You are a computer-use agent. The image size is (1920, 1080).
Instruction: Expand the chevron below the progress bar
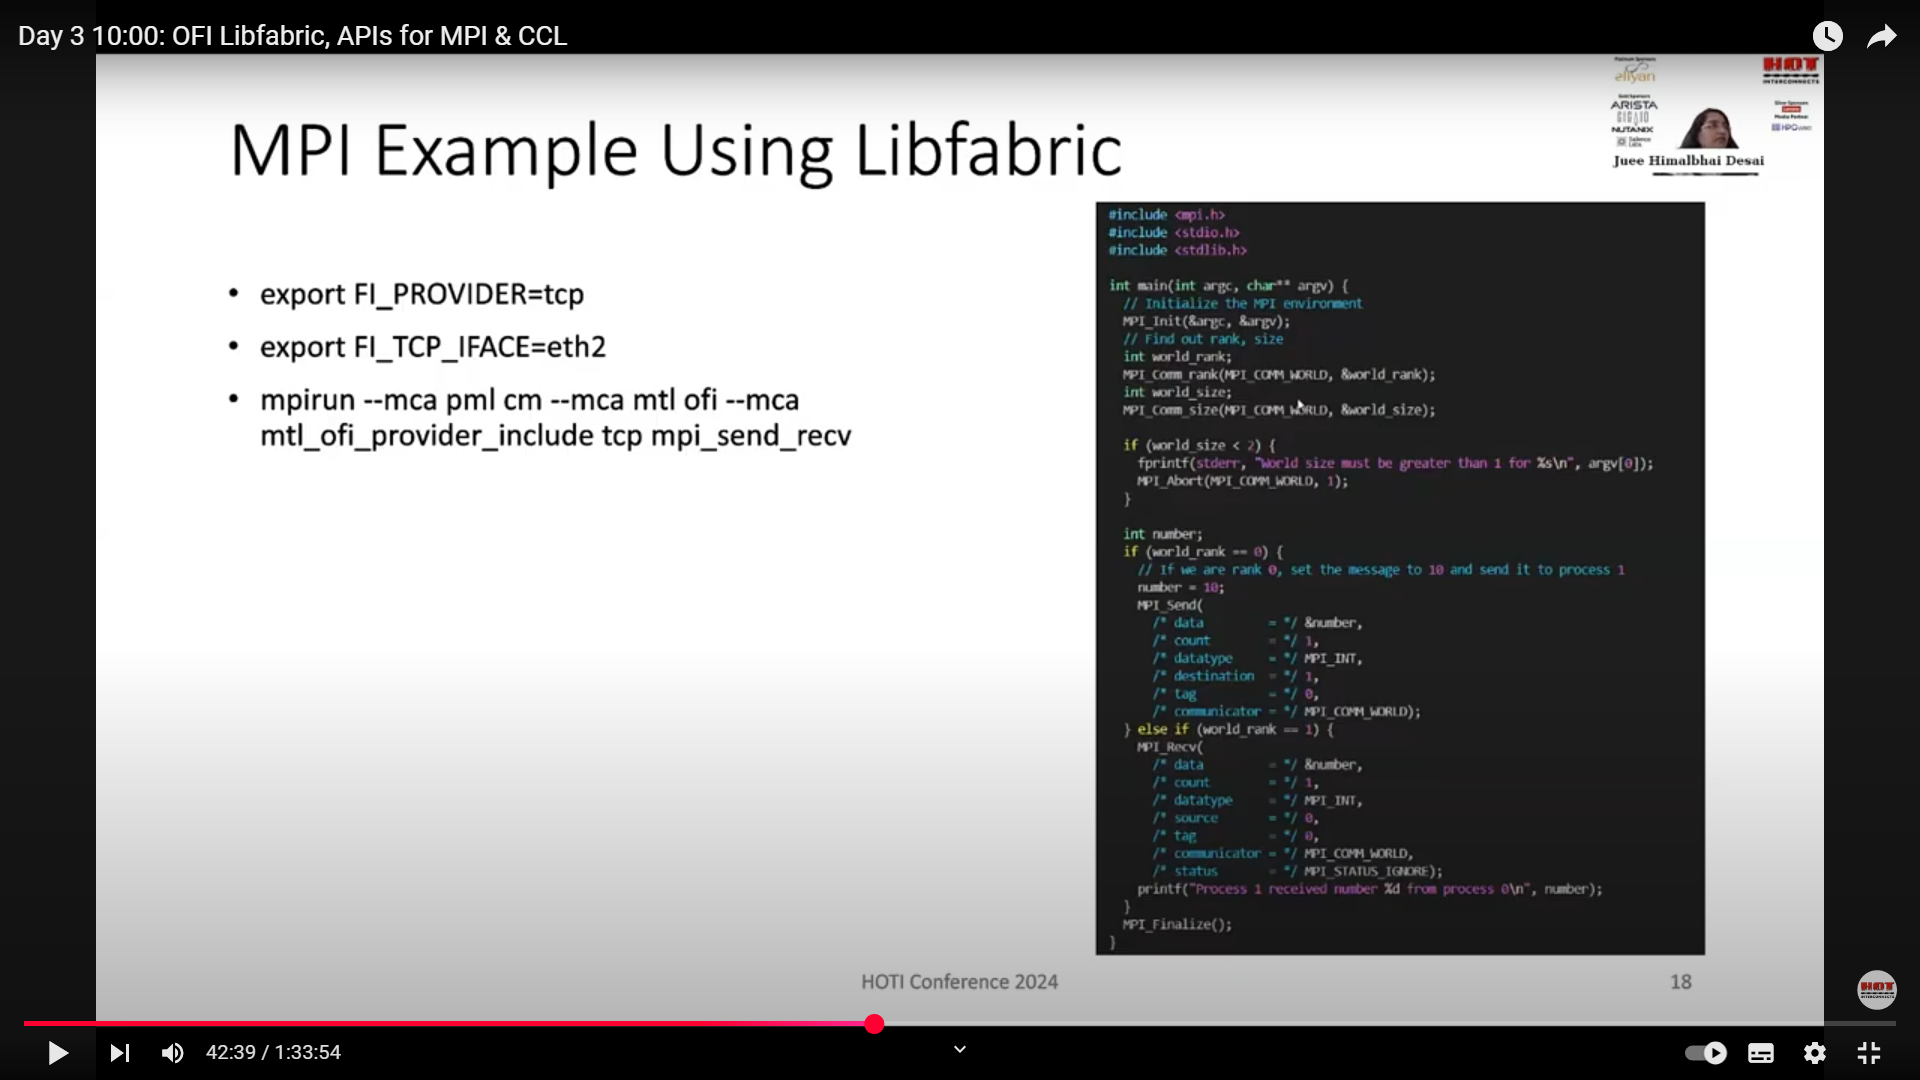click(960, 1049)
